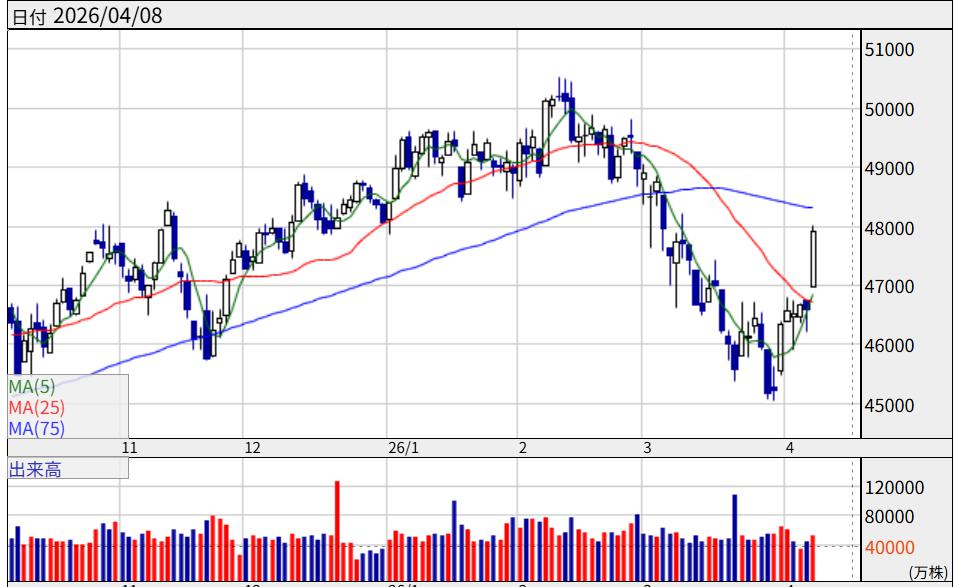Click the 120000 volume axis label
The height and width of the screenshot is (587, 959).
894,487
